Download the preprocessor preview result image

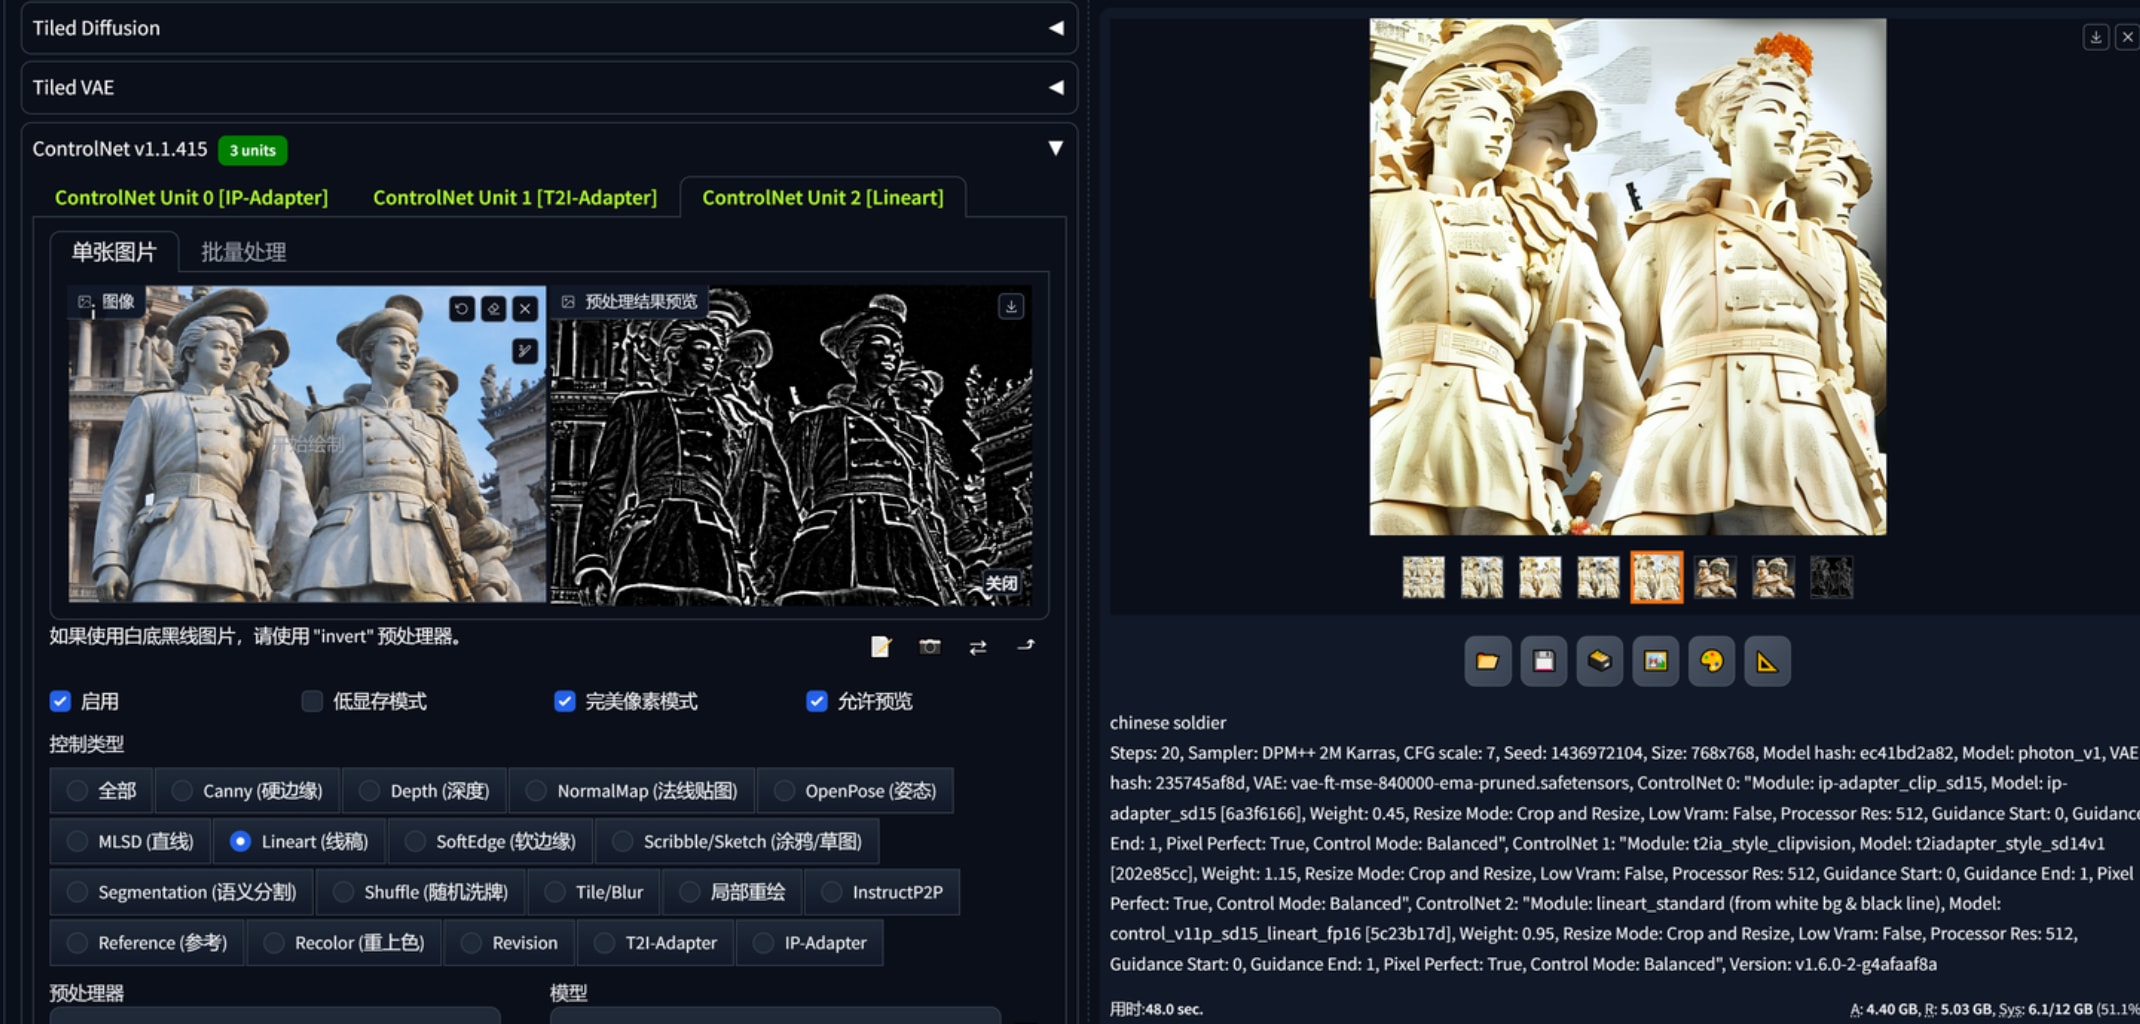[1011, 306]
